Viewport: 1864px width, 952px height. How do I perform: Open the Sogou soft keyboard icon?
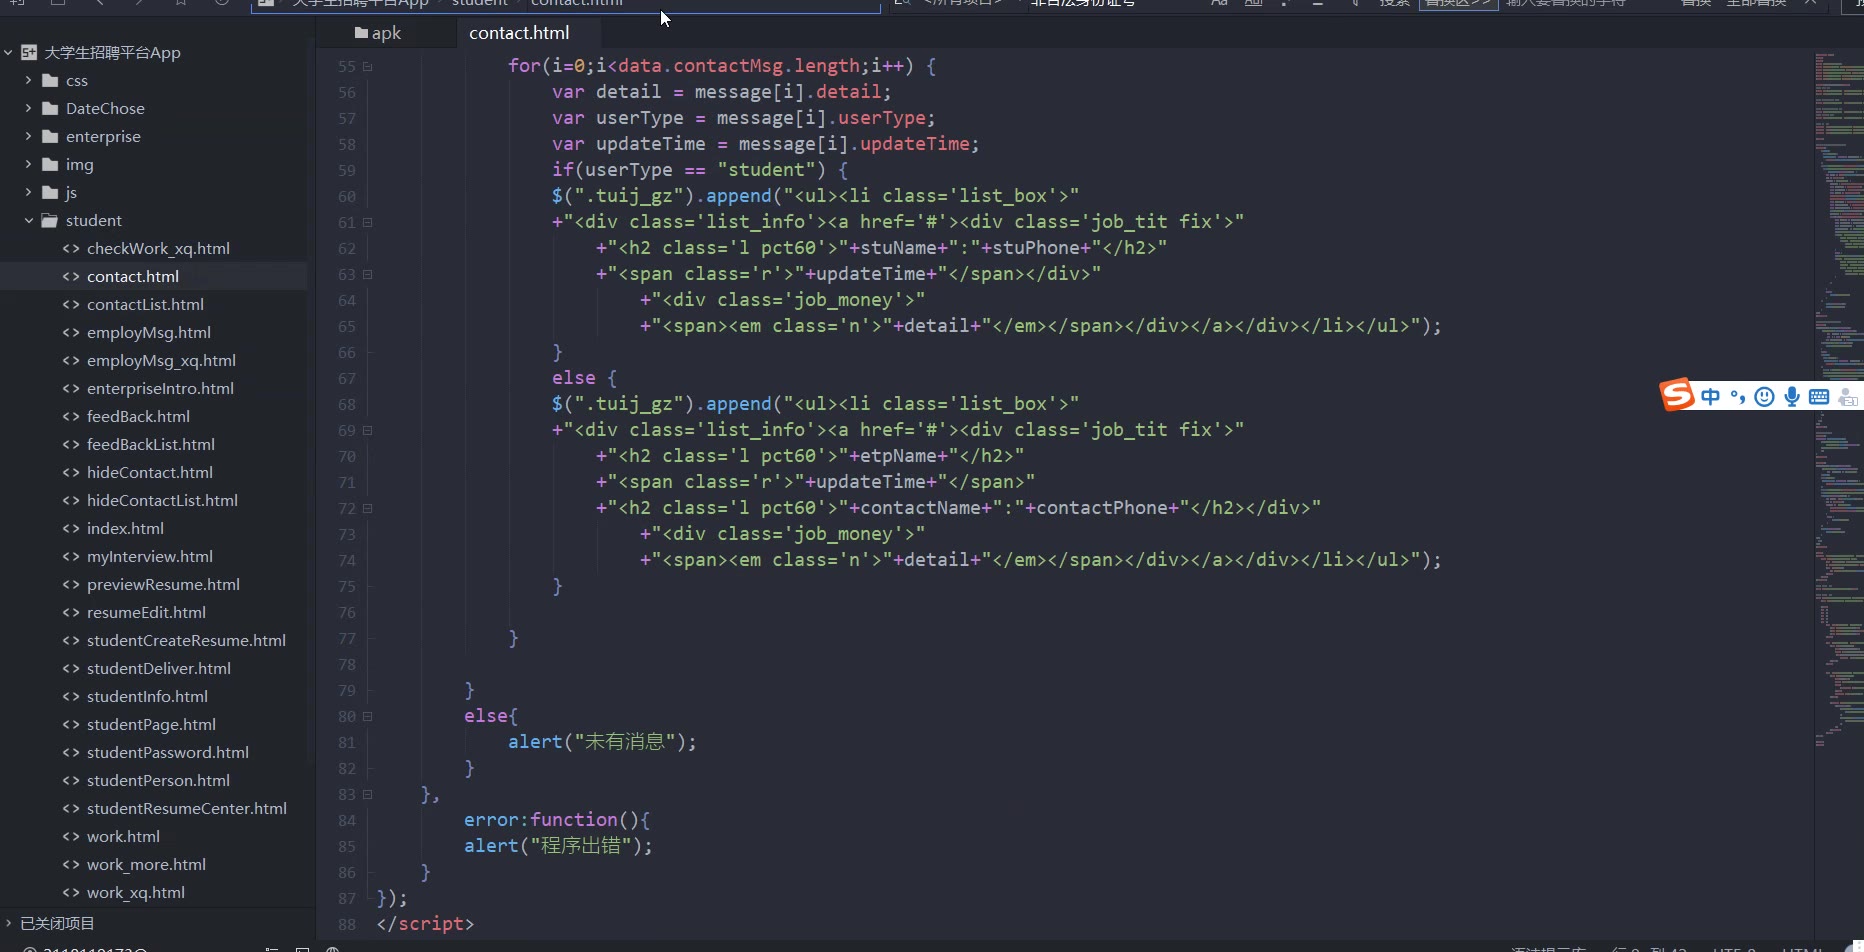click(1819, 397)
